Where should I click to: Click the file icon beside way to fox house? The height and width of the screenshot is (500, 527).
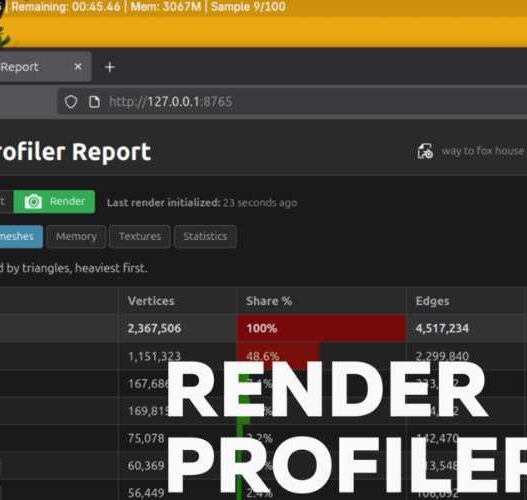pyautogui.click(x=425, y=151)
